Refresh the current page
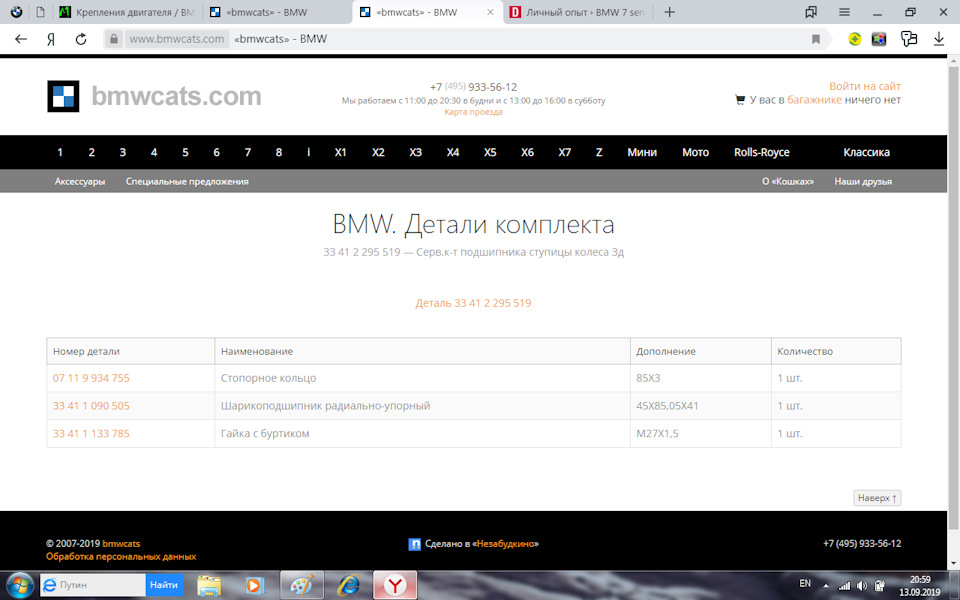The width and height of the screenshot is (960, 600). [80, 38]
